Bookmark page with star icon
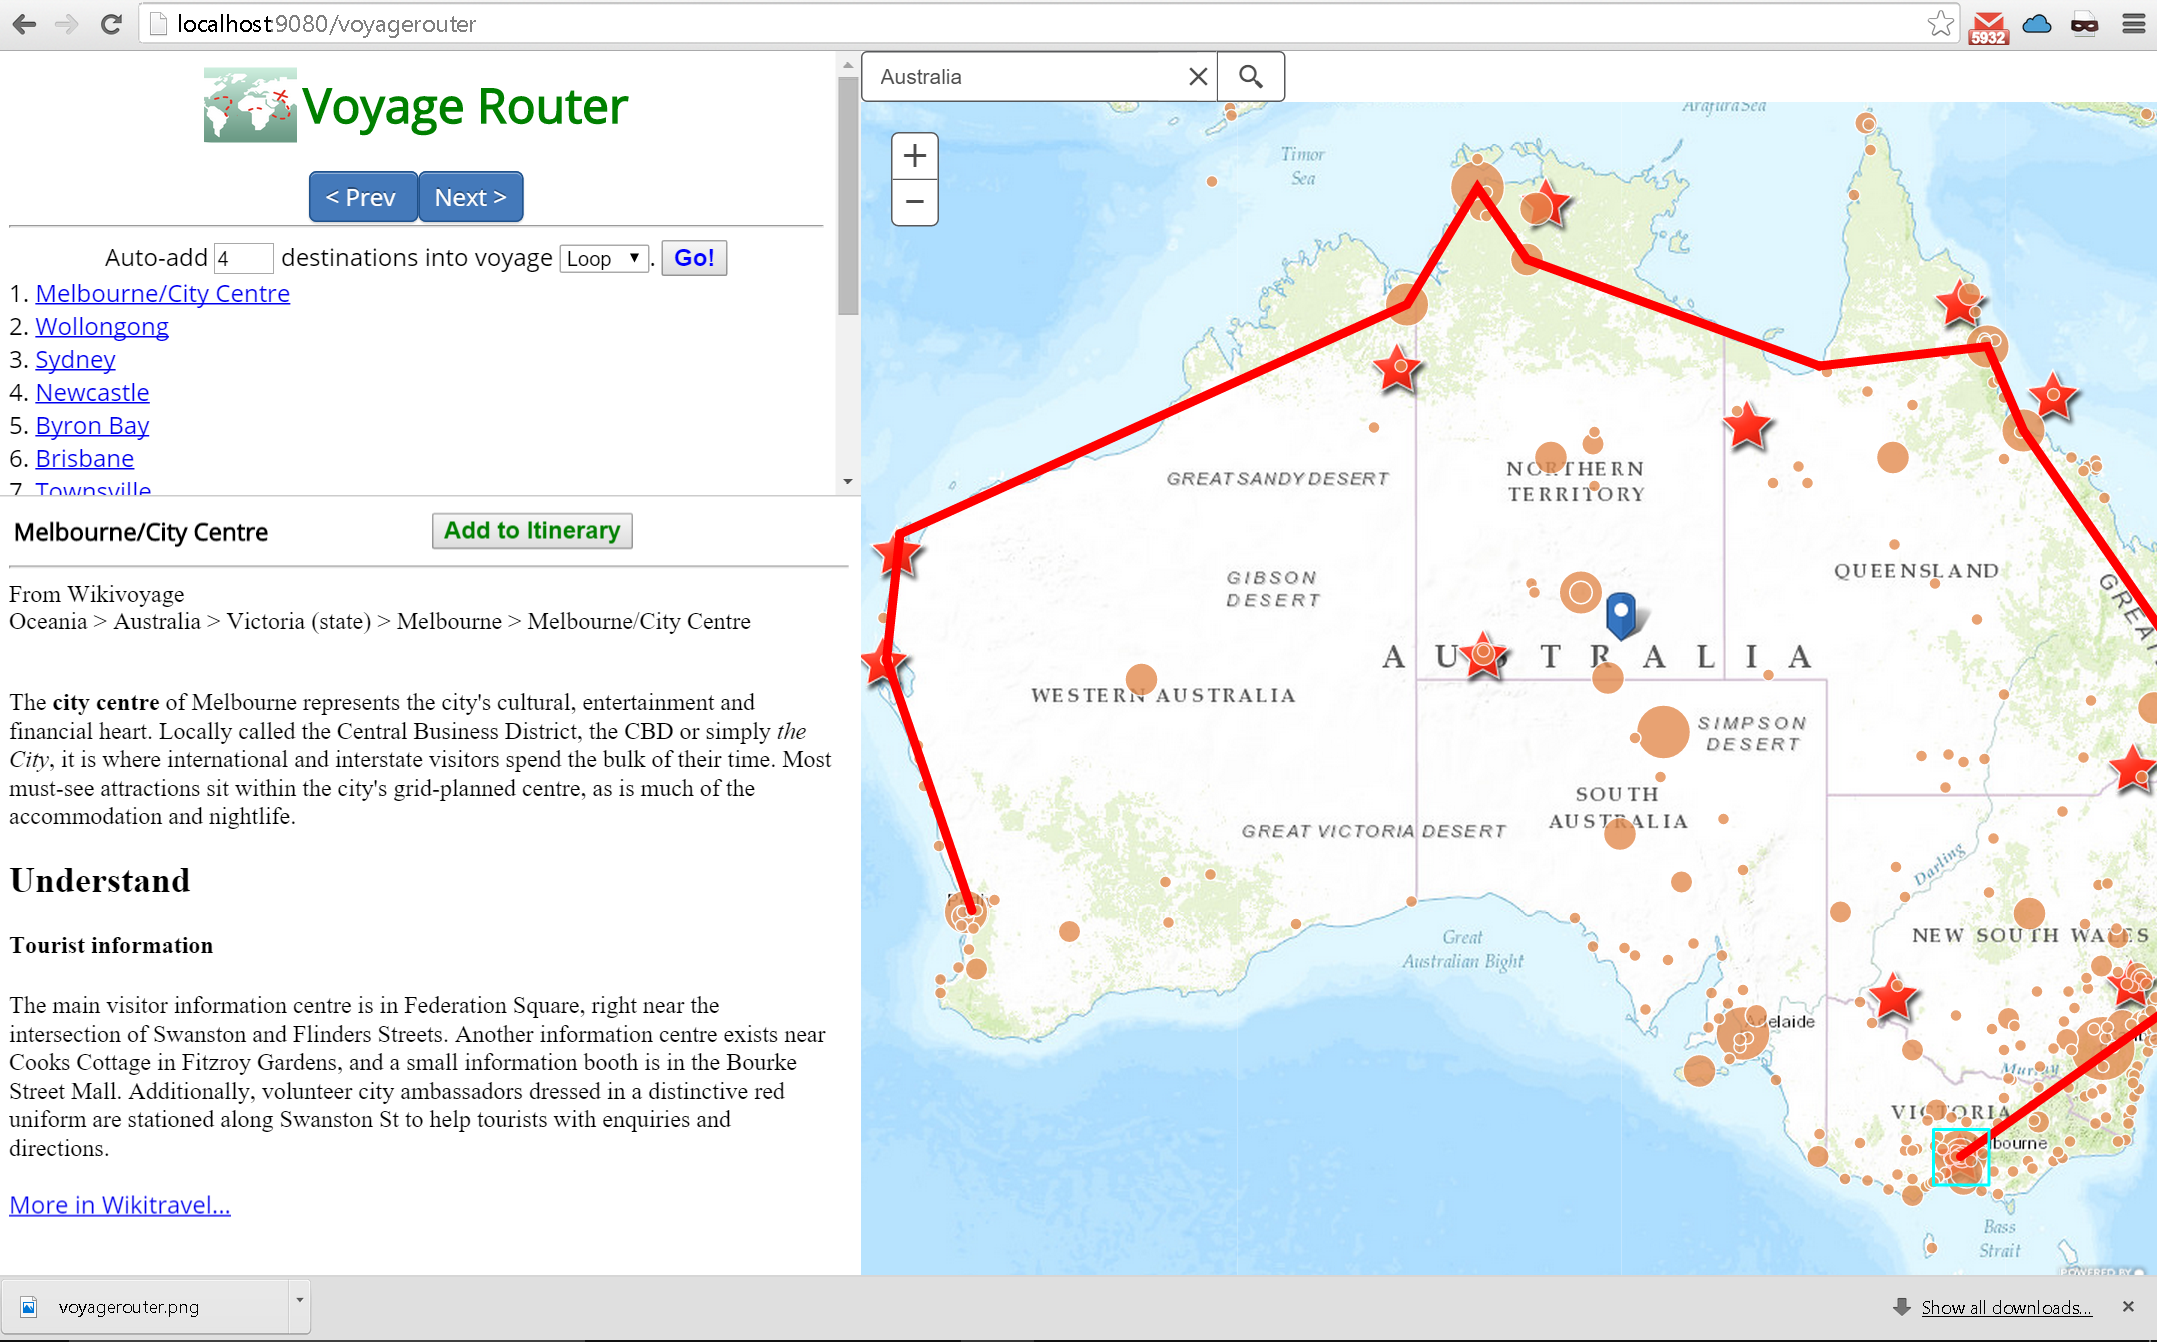The width and height of the screenshot is (2157, 1342). (1940, 24)
